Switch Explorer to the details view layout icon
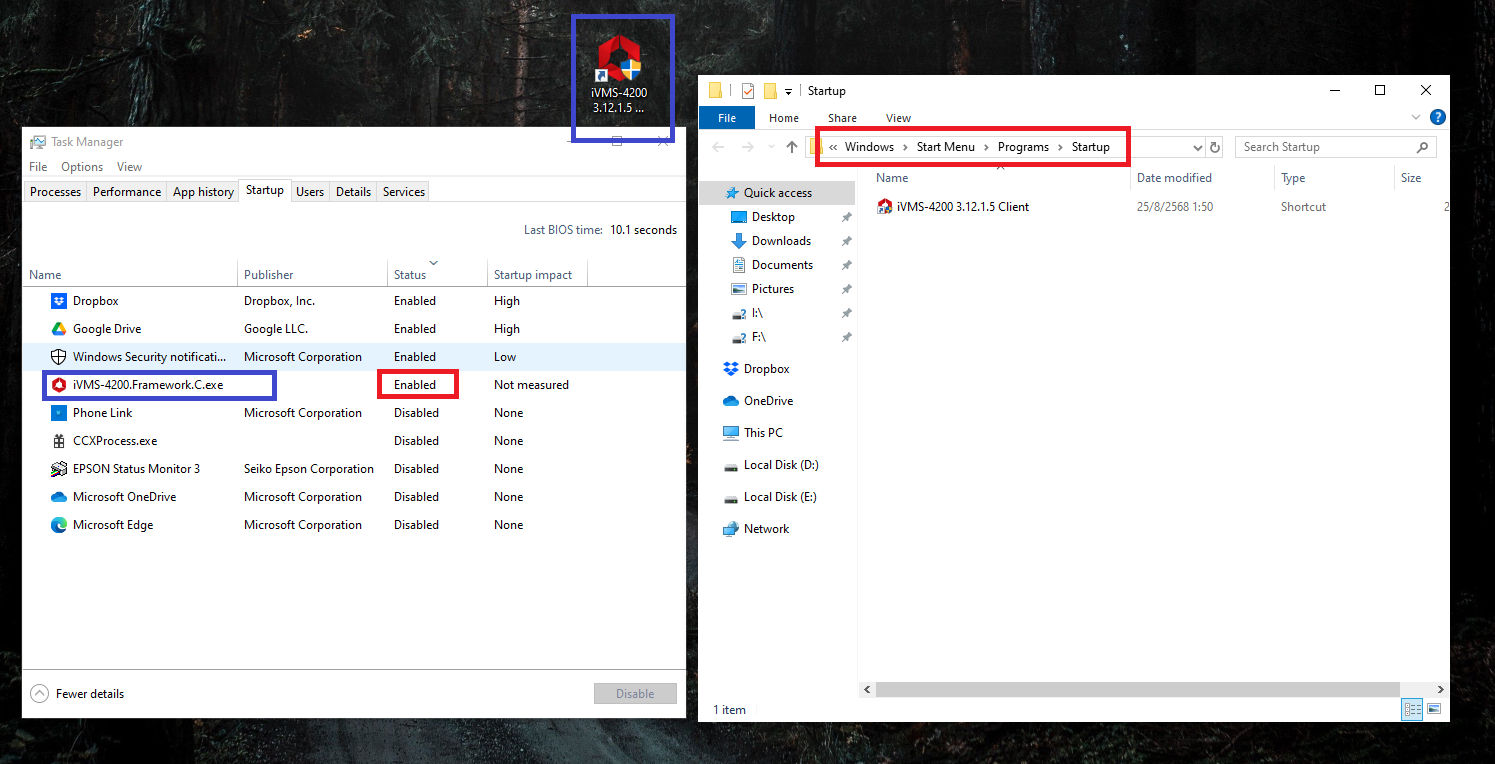This screenshot has height=764, width=1495. tap(1412, 709)
